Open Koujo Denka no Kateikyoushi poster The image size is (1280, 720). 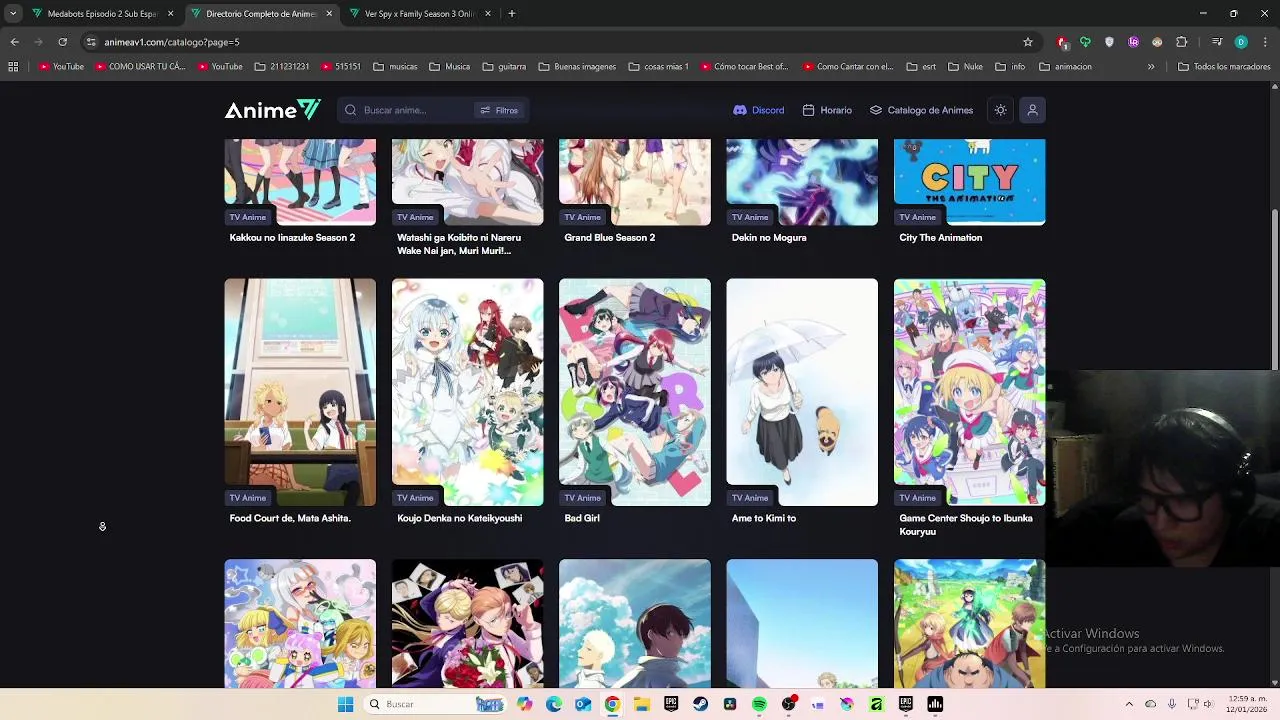468,392
